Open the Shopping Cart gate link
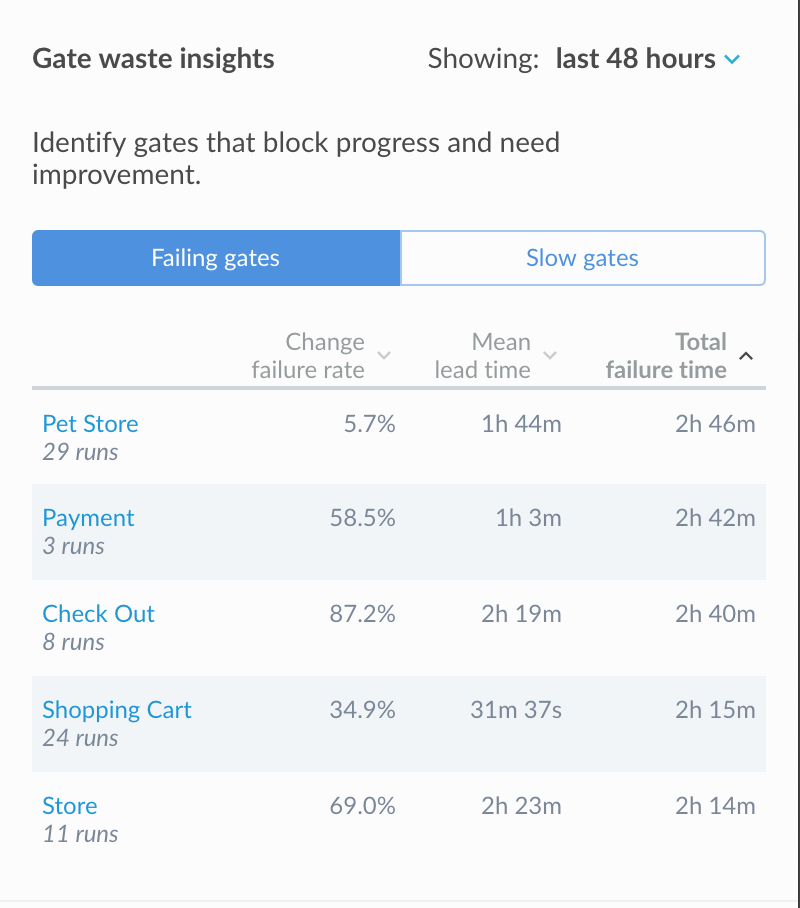Viewport: 800px width, 908px height. [x=117, y=710]
